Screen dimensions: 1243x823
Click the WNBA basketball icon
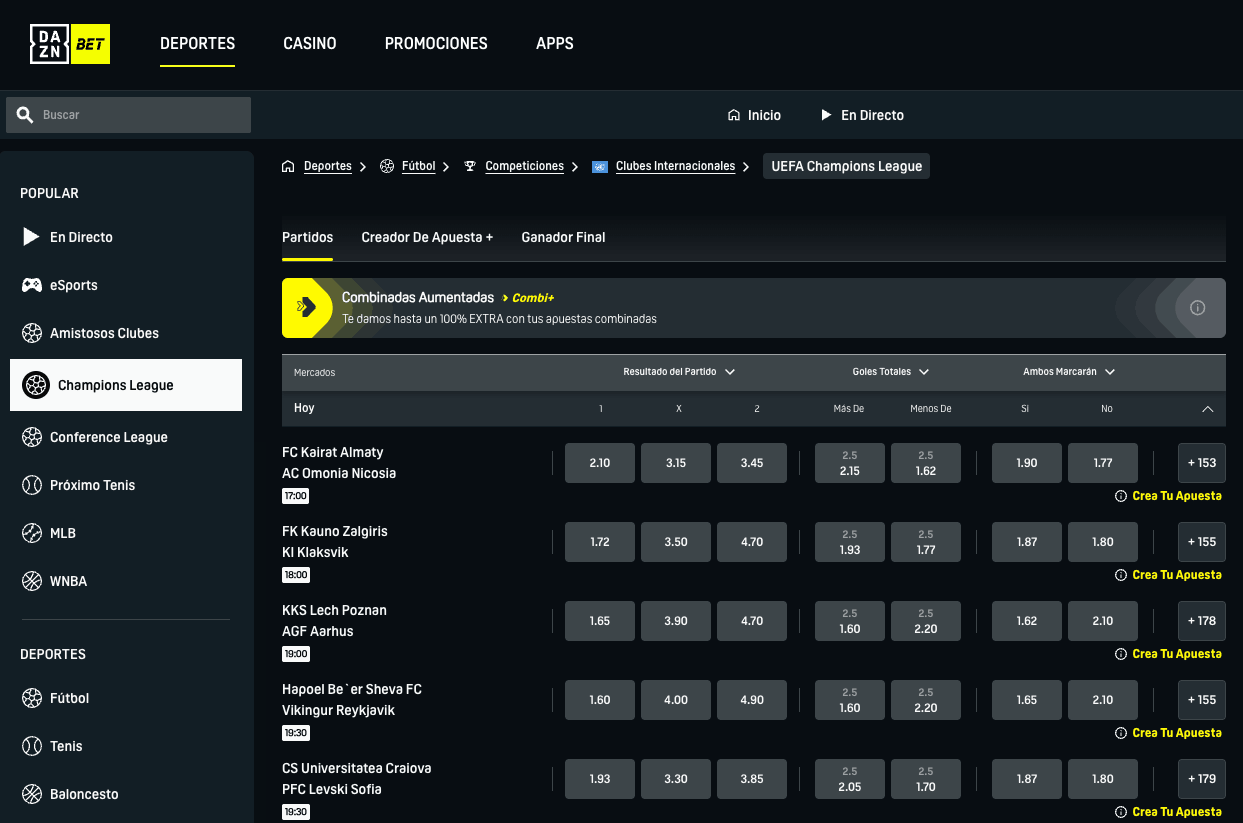point(32,581)
